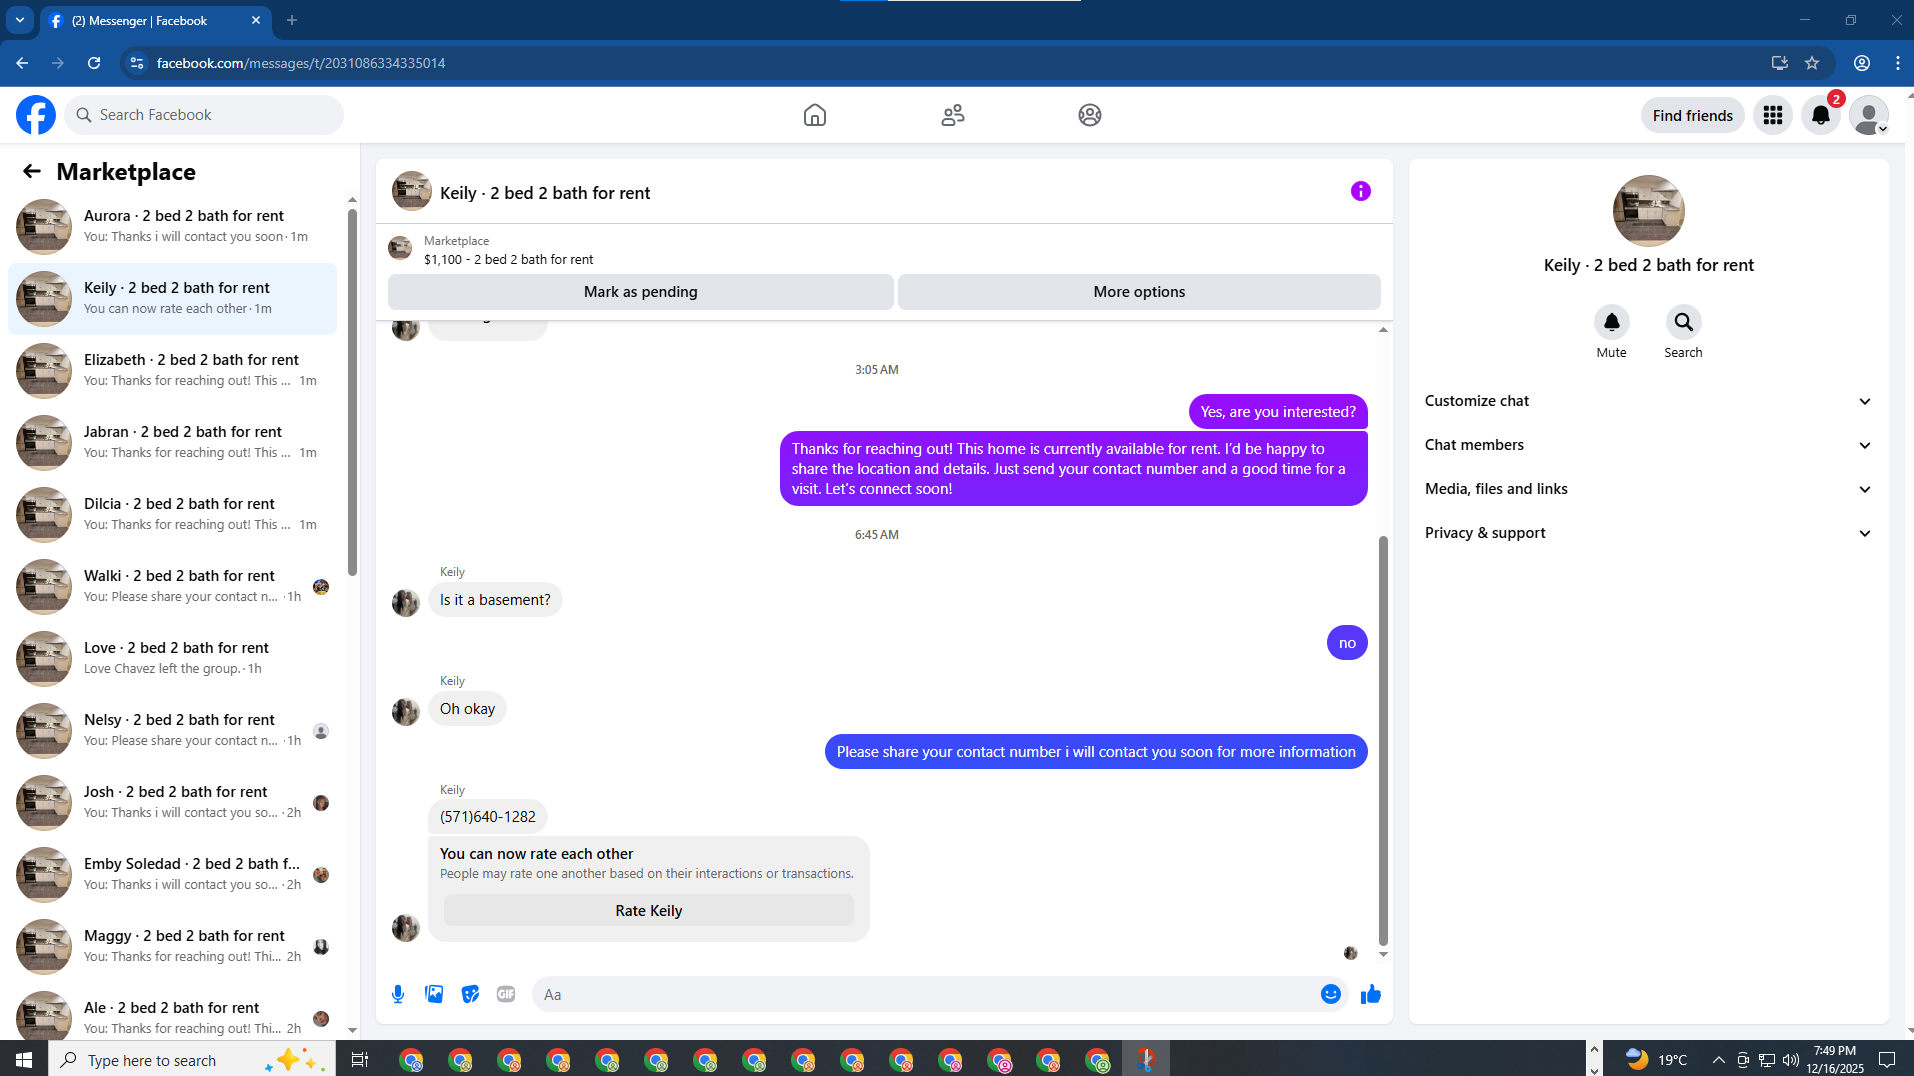Open the Groups icon in top navigation
This screenshot has height=1076, width=1914.
pyautogui.click(x=1090, y=115)
